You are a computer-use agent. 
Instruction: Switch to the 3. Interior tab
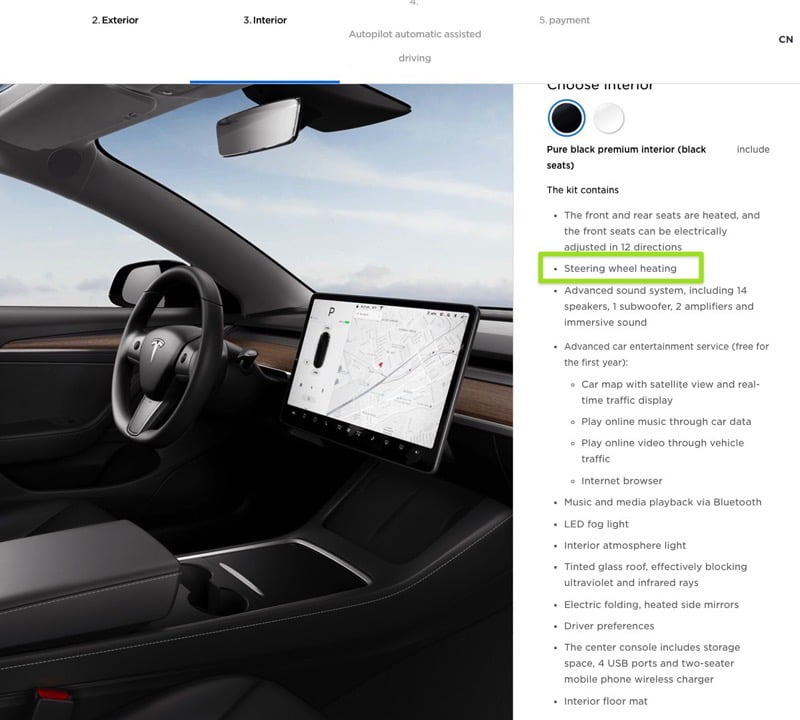[265, 20]
